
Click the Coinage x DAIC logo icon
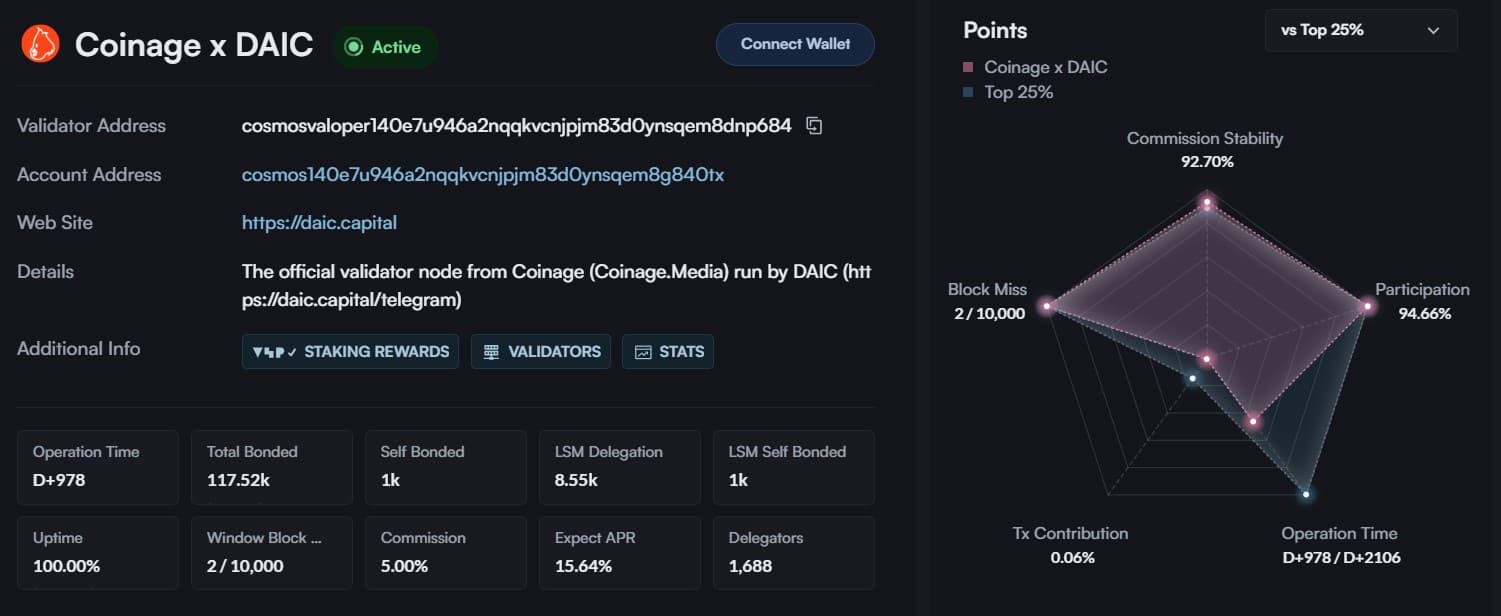pos(41,45)
